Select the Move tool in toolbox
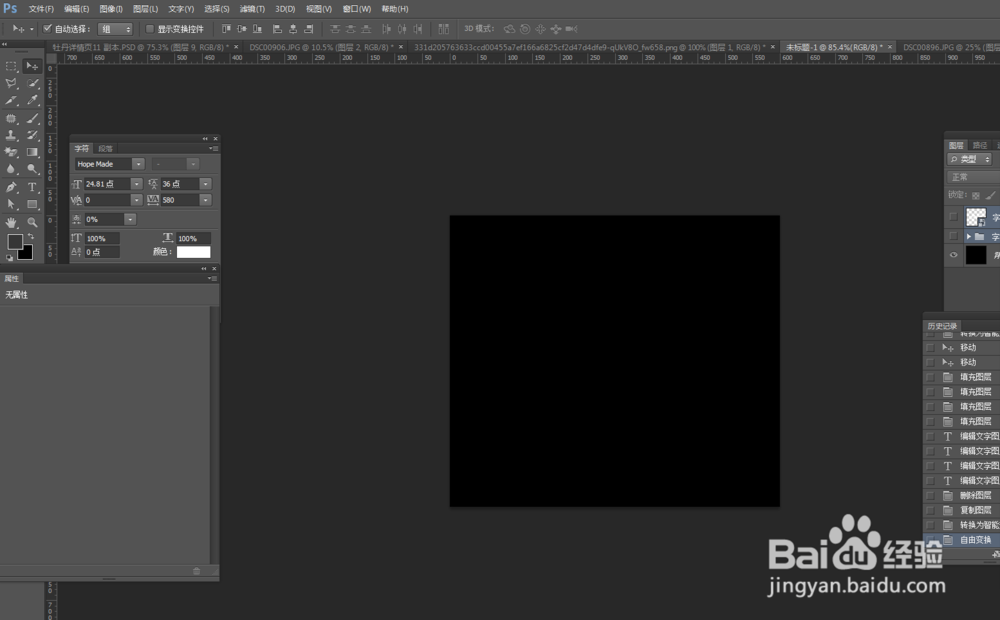This screenshot has width=1000, height=620. click(31, 66)
